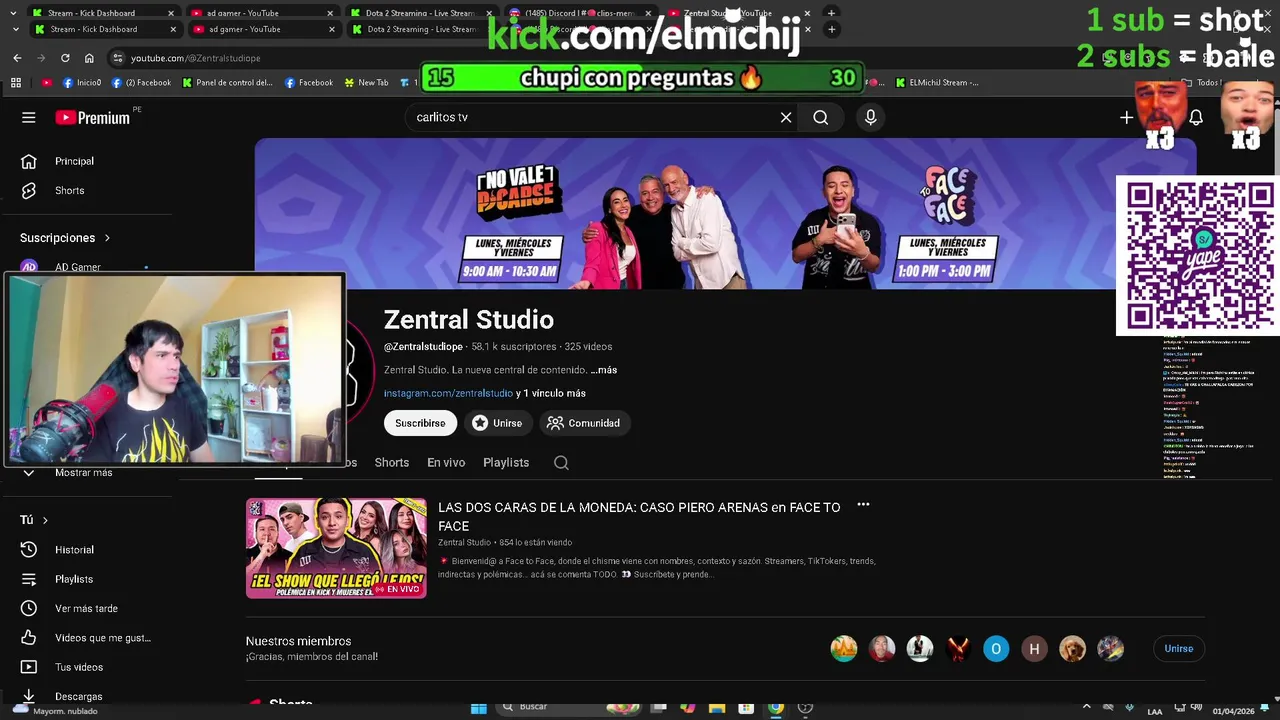Click the live video thumbnail

coord(336,548)
